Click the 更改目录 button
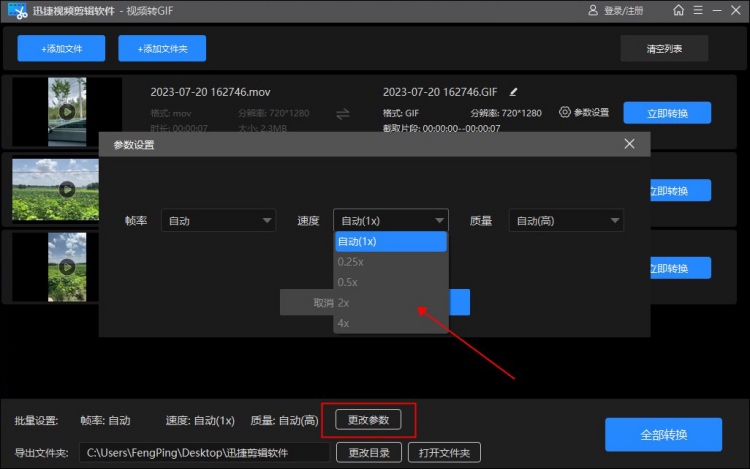Screen dimensions: 750x469 369,452
